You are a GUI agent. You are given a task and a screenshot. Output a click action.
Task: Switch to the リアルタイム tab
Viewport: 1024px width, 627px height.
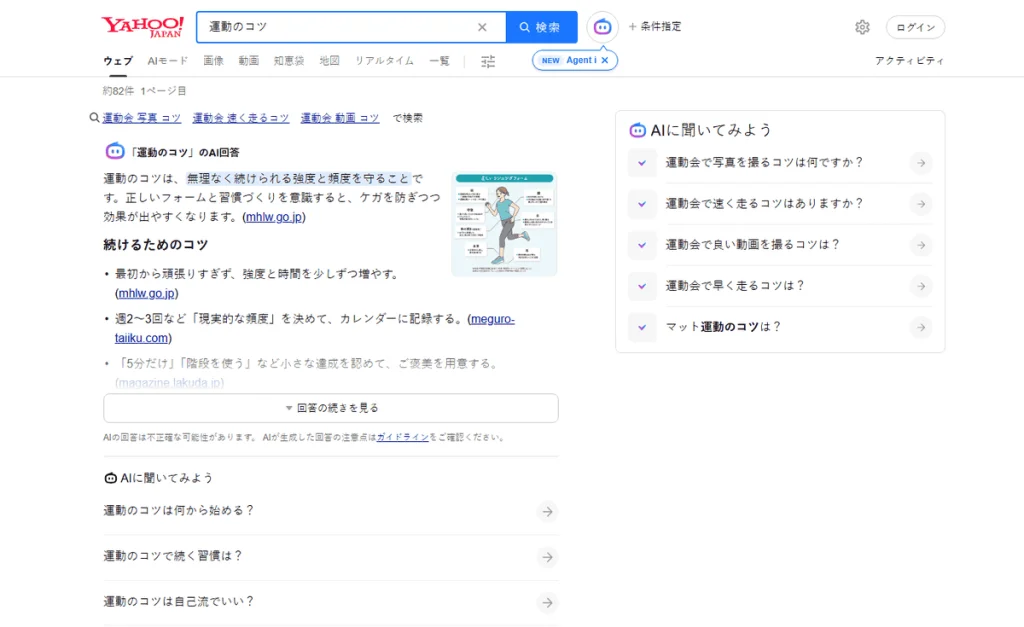(384, 61)
